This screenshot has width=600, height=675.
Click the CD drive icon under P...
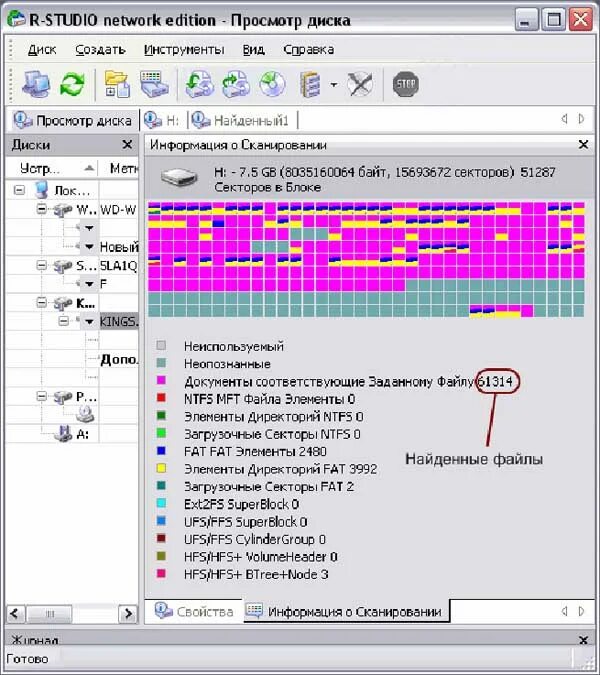[x=85, y=415]
